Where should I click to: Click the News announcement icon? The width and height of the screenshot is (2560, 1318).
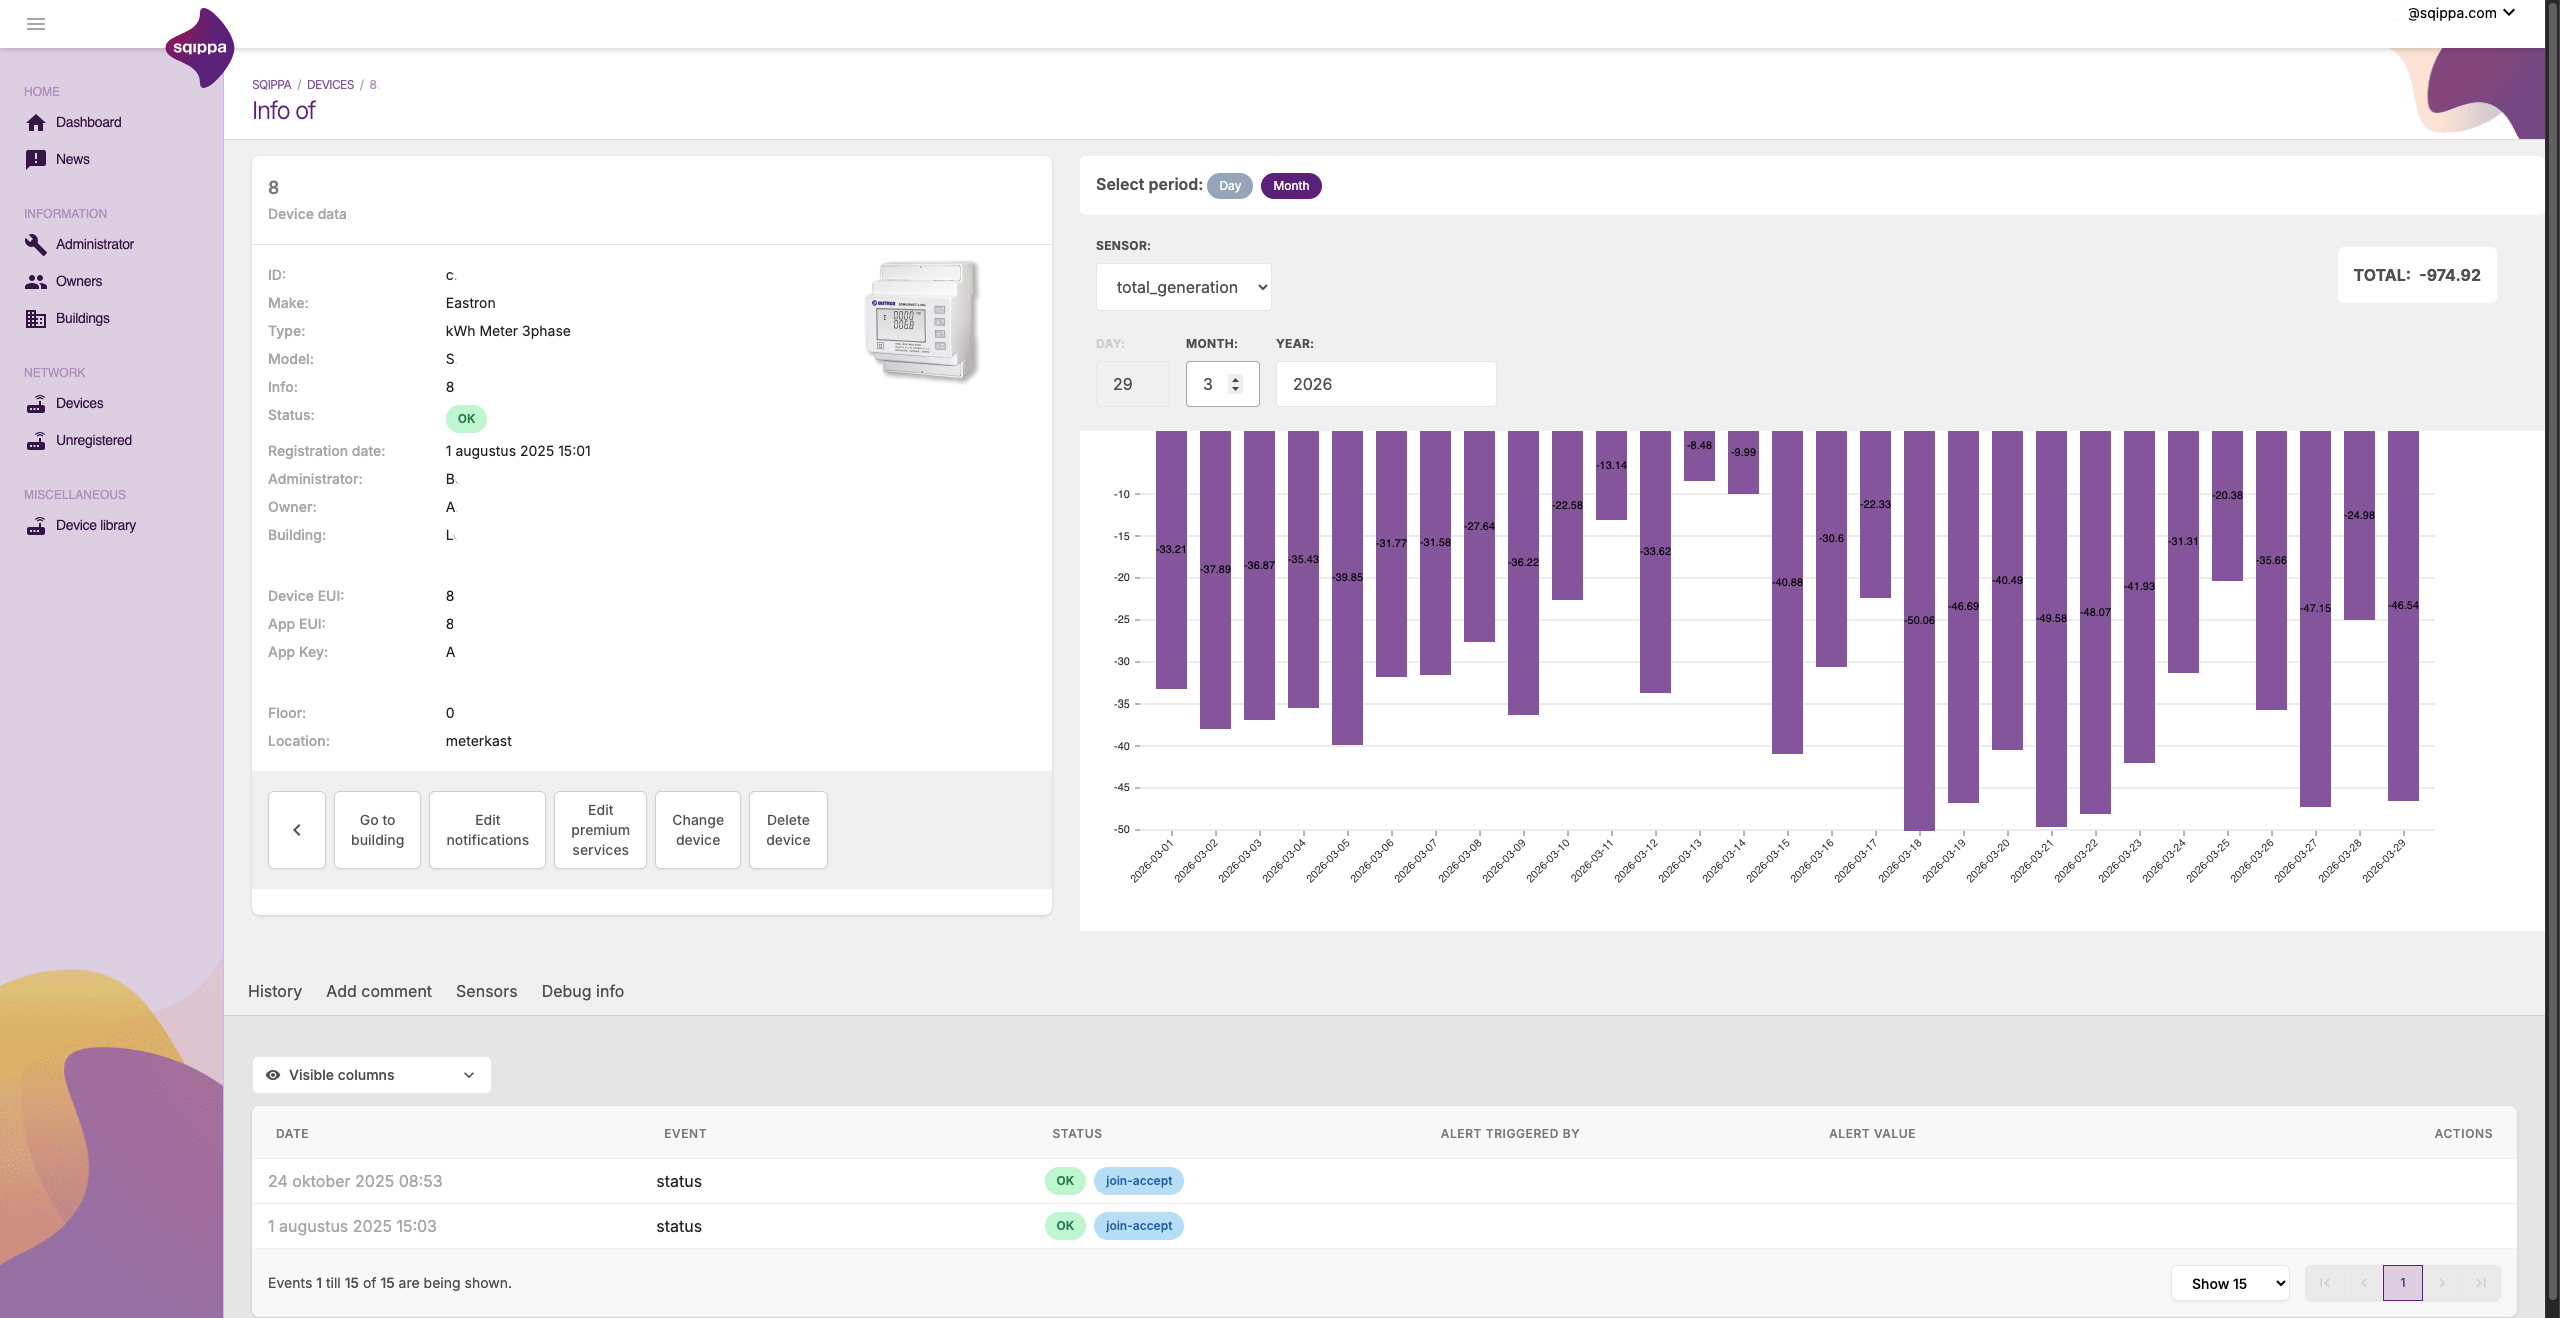[x=36, y=159]
